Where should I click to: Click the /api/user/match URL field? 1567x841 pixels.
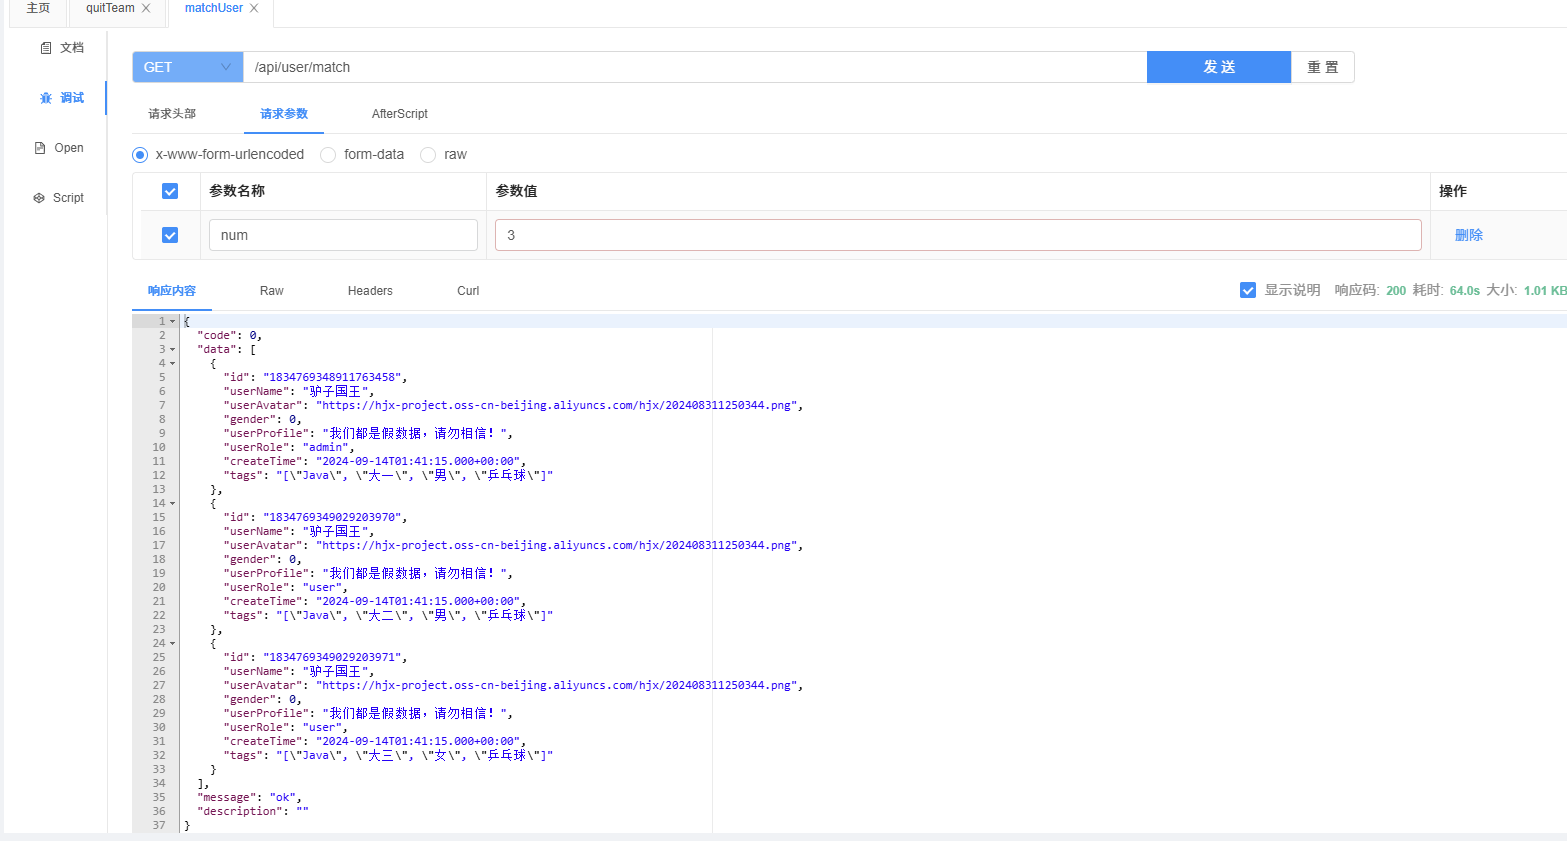695,67
